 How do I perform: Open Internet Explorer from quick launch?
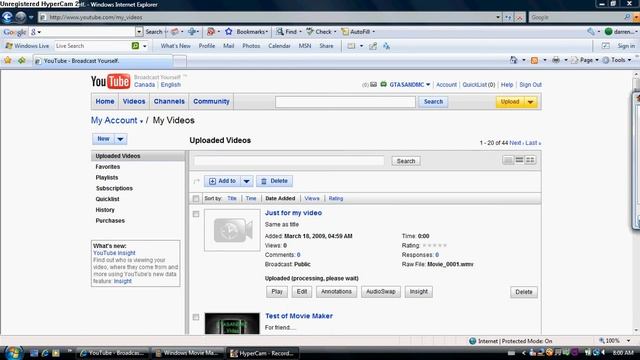point(45,353)
